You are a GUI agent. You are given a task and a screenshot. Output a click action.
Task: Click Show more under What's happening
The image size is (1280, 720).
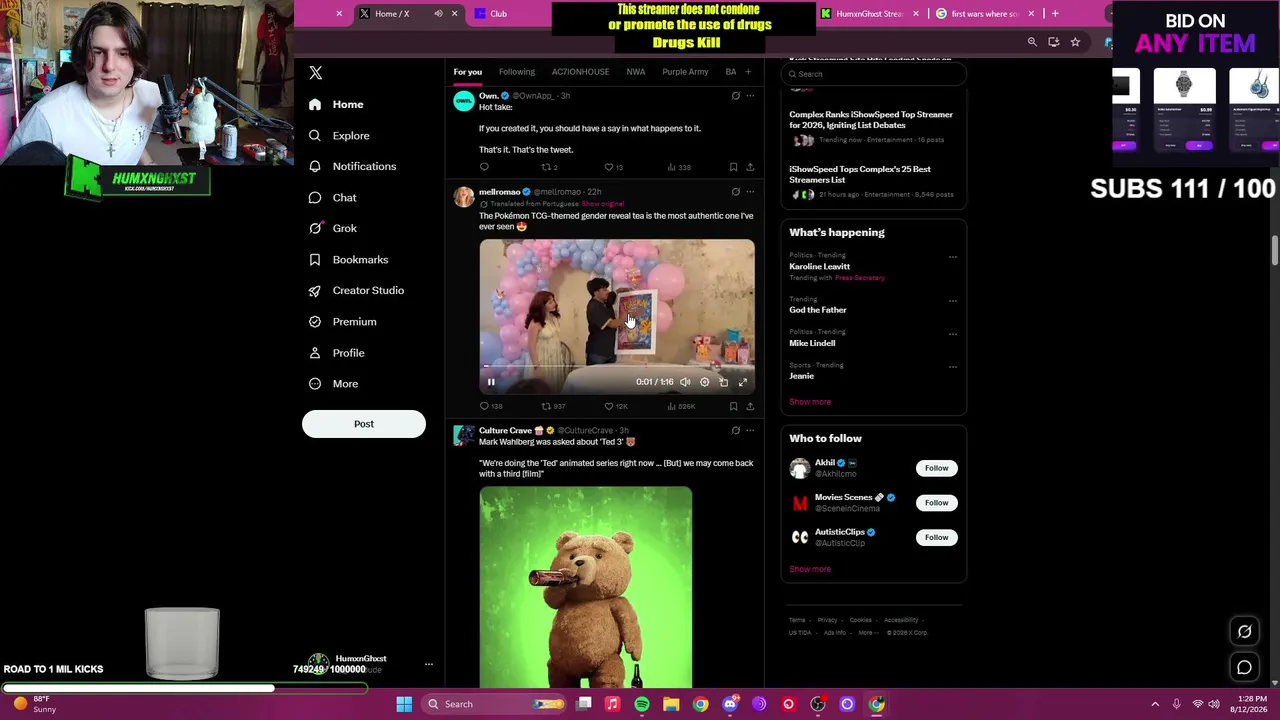click(x=810, y=402)
